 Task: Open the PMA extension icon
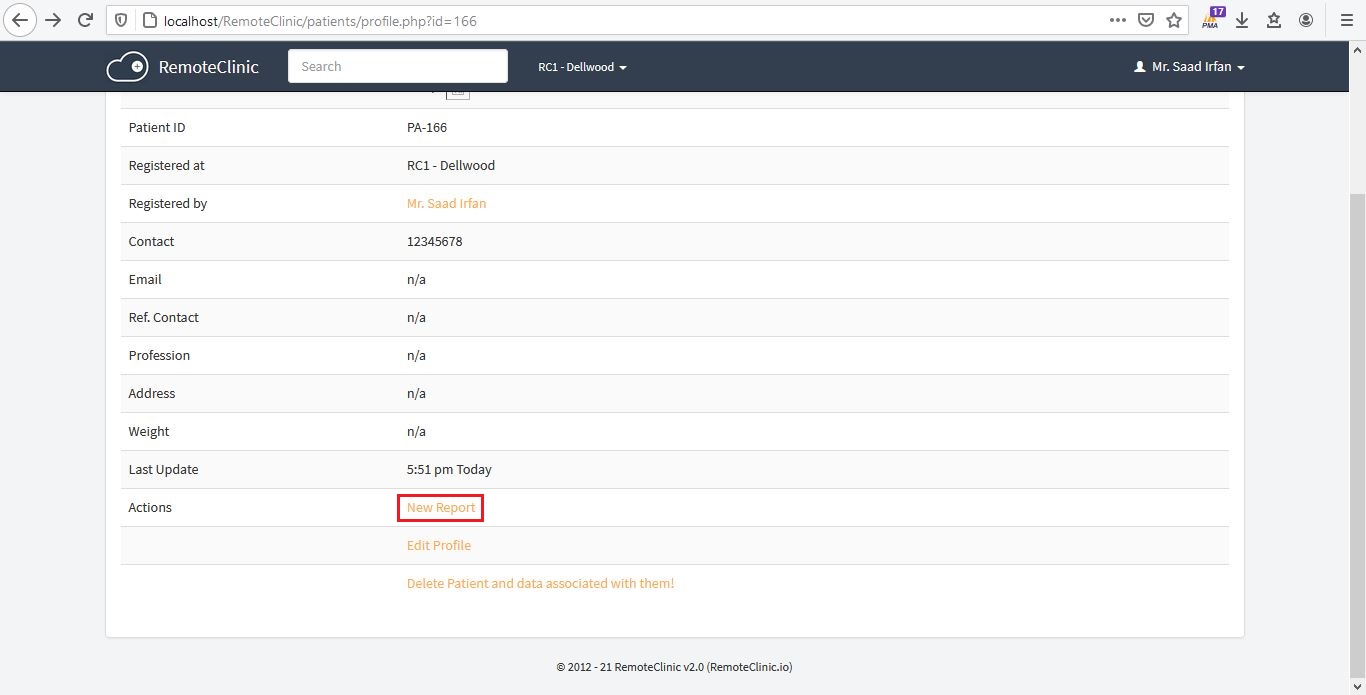1213,19
